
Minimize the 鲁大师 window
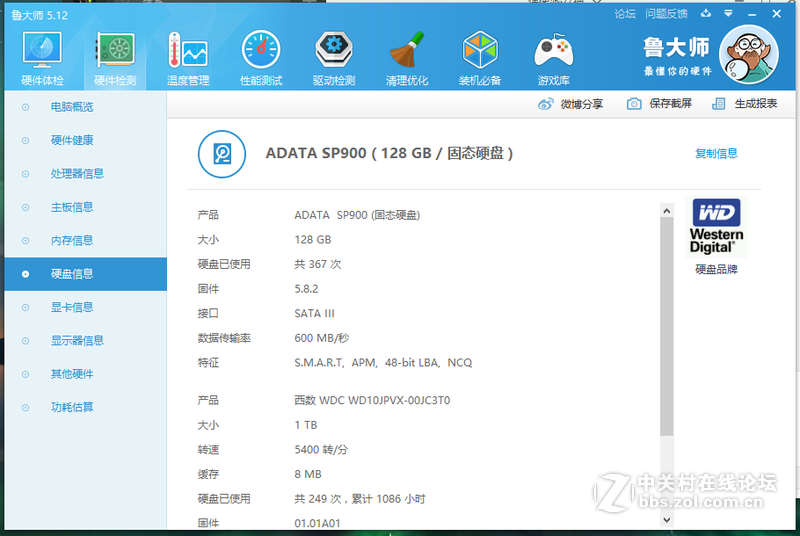752,14
